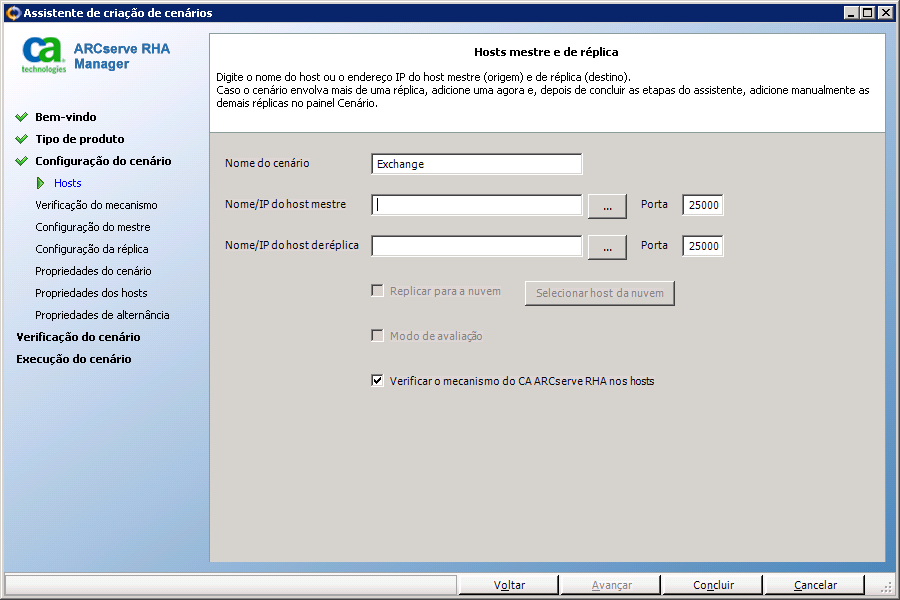Select the Configuração do mestre step
The width and height of the screenshot is (900, 600).
pos(92,227)
